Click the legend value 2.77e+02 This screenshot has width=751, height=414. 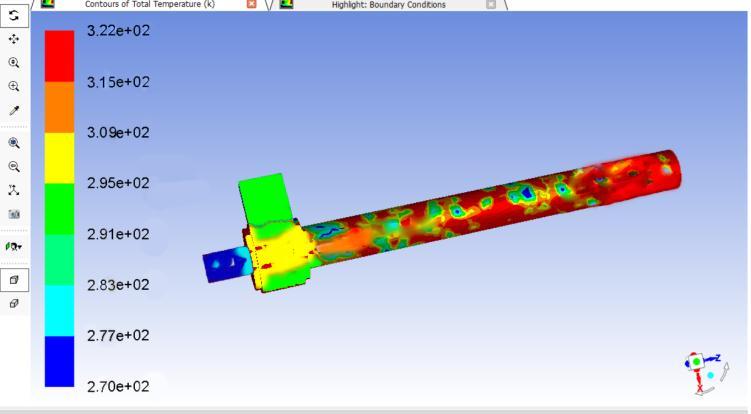pyautogui.click(x=118, y=335)
